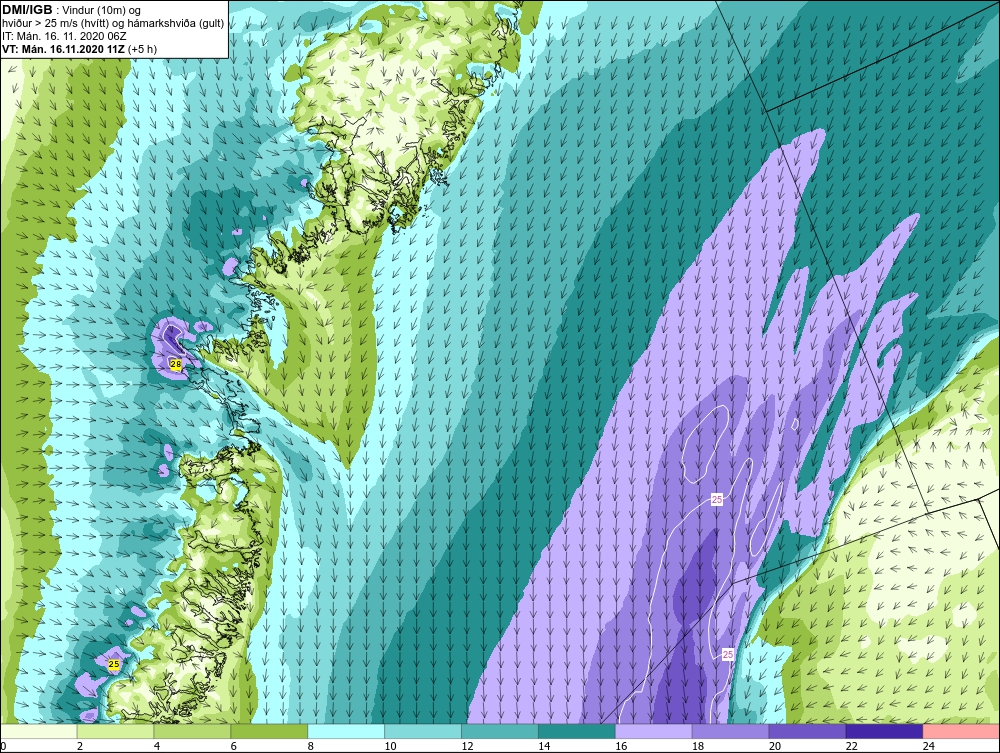
Task: Click the upper white 25 contour label
Action: (716, 500)
